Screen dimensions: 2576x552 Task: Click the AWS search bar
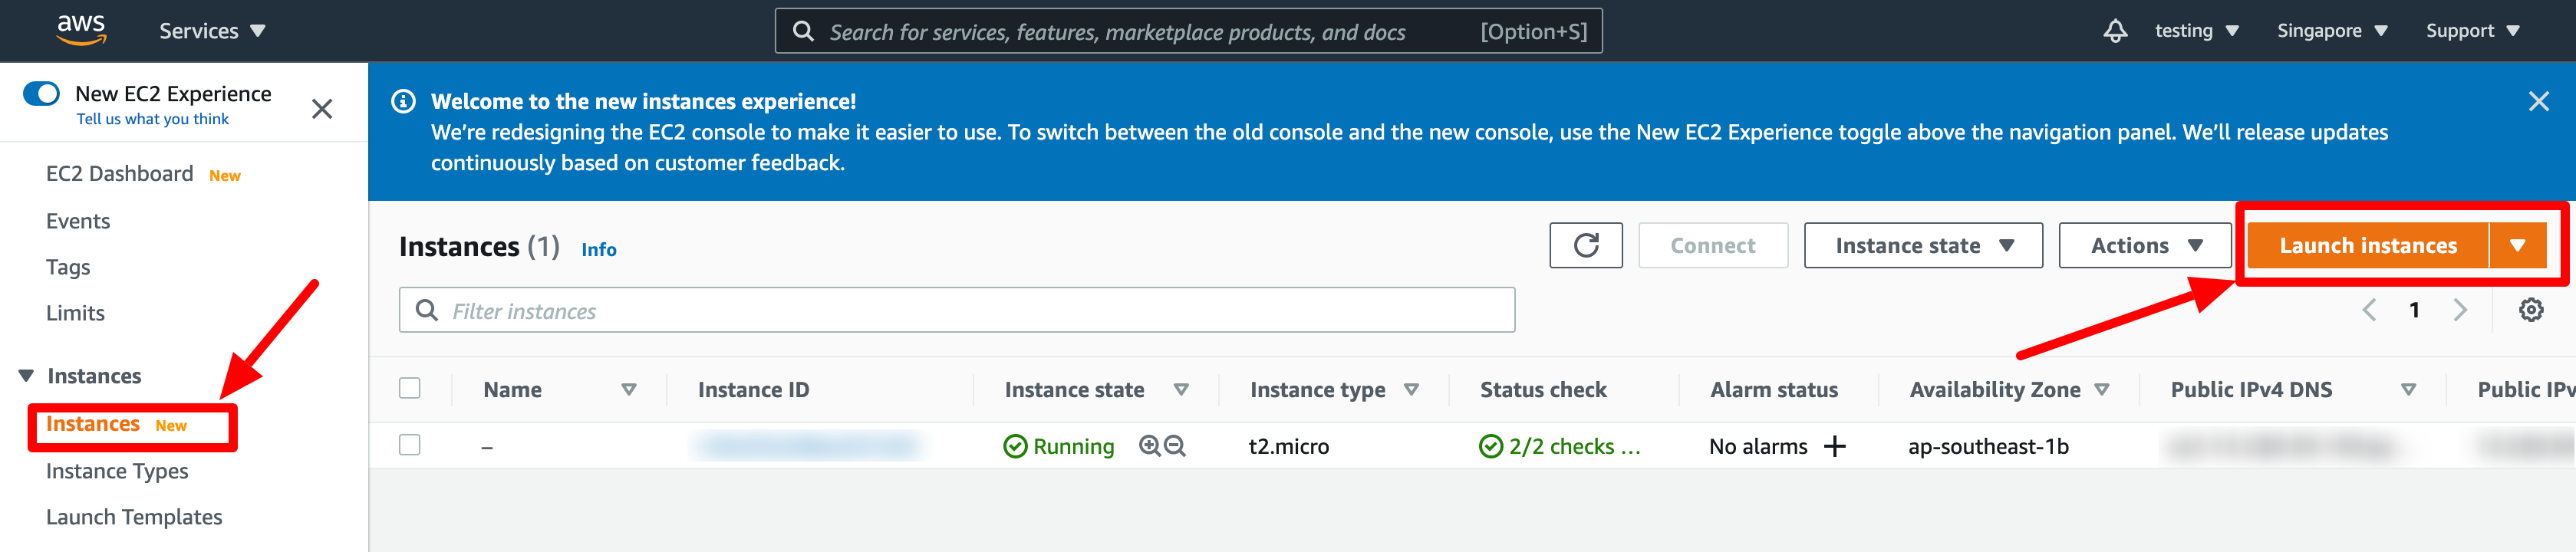click(x=1188, y=31)
